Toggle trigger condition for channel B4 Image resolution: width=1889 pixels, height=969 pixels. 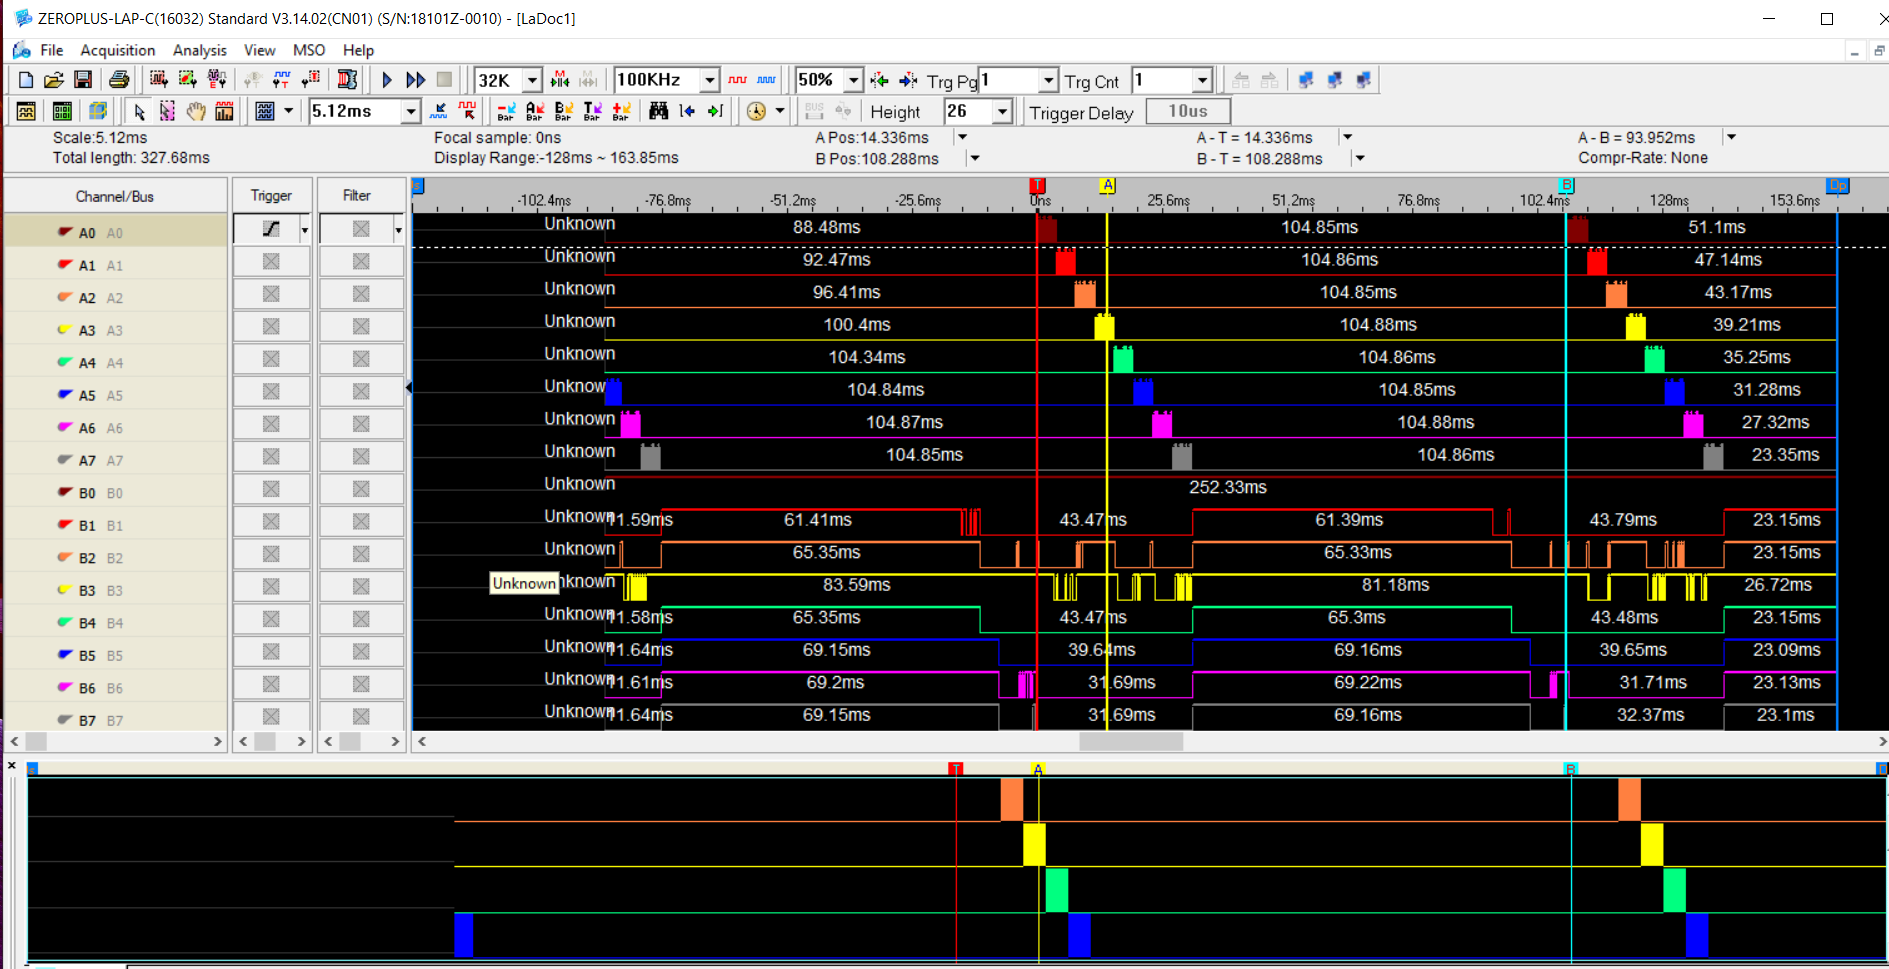pos(271,619)
